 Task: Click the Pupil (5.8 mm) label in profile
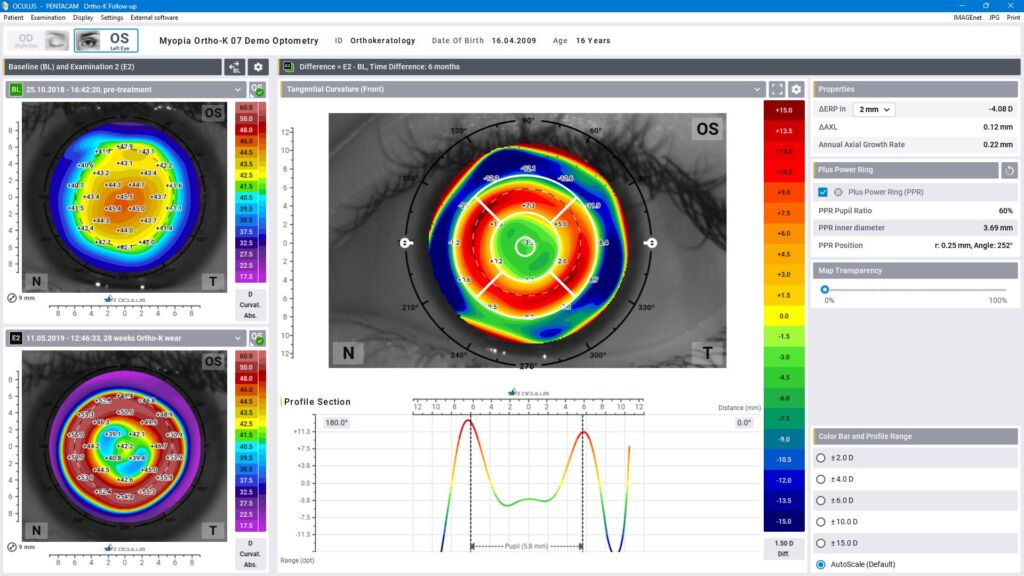(x=526, y=547)
